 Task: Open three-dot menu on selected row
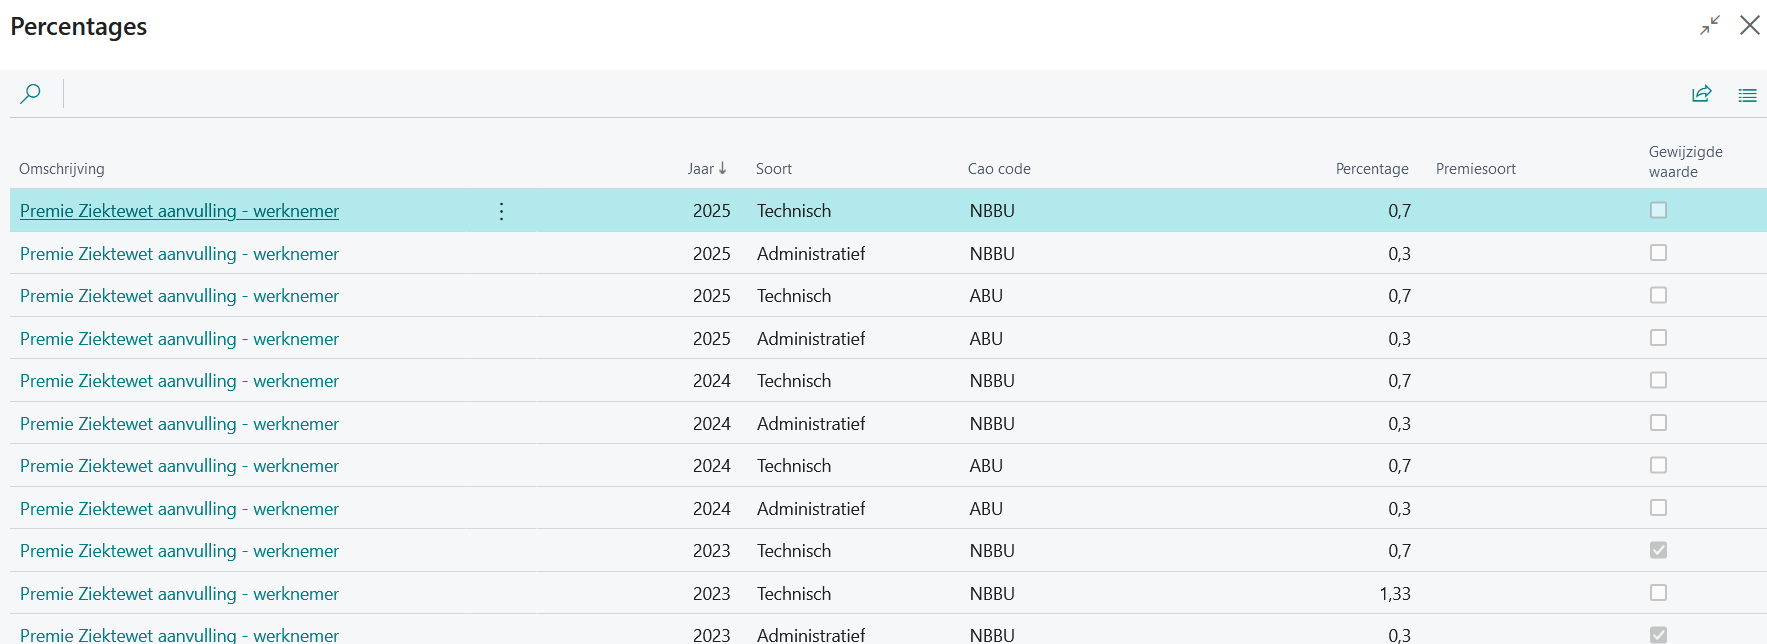pos(501,211)
